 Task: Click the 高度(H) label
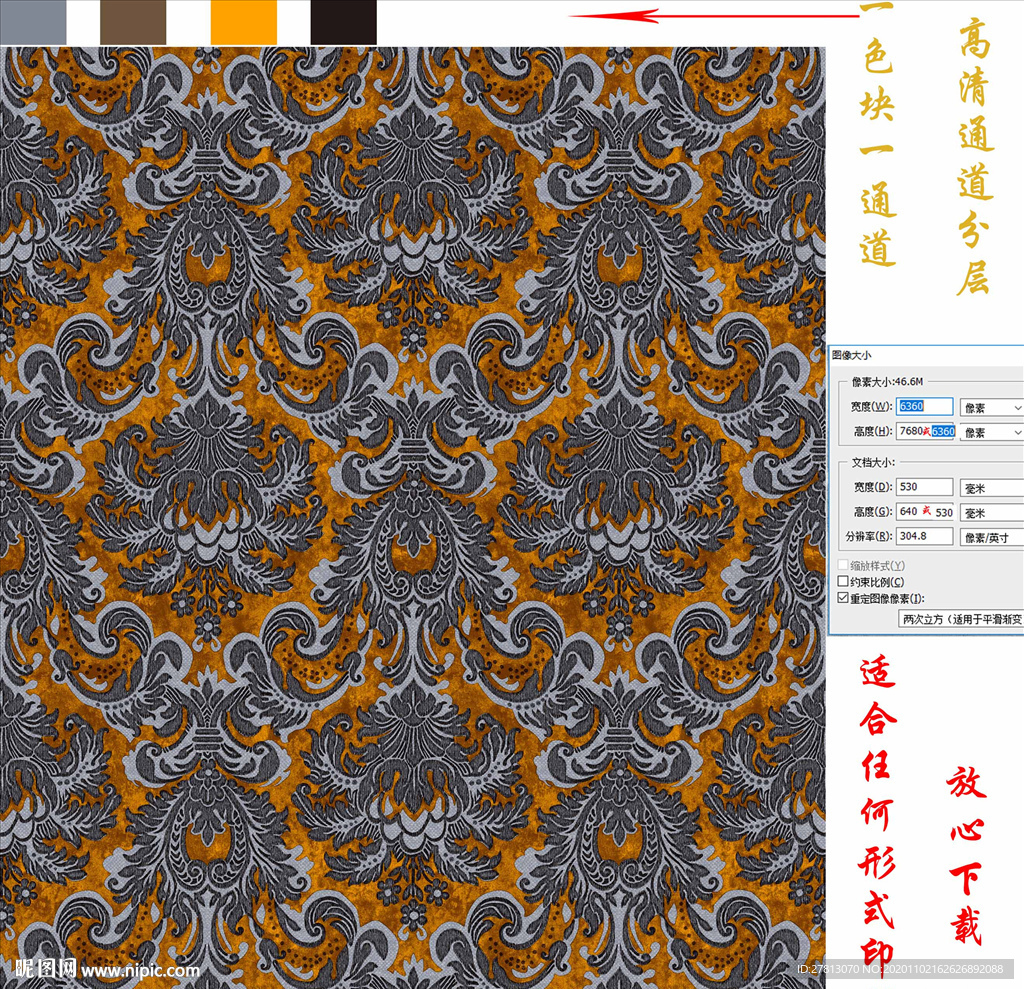(872, 431)
